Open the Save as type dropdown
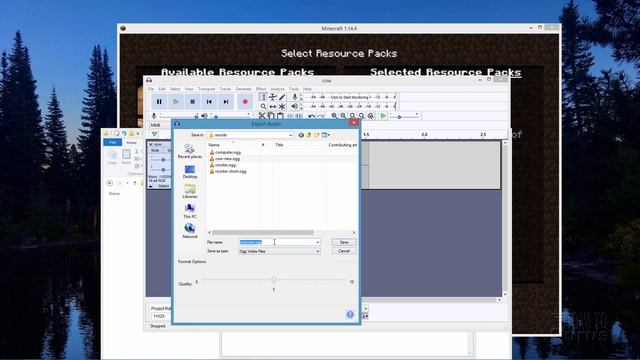This screenshot has height=360, width=640. point(279,251)
